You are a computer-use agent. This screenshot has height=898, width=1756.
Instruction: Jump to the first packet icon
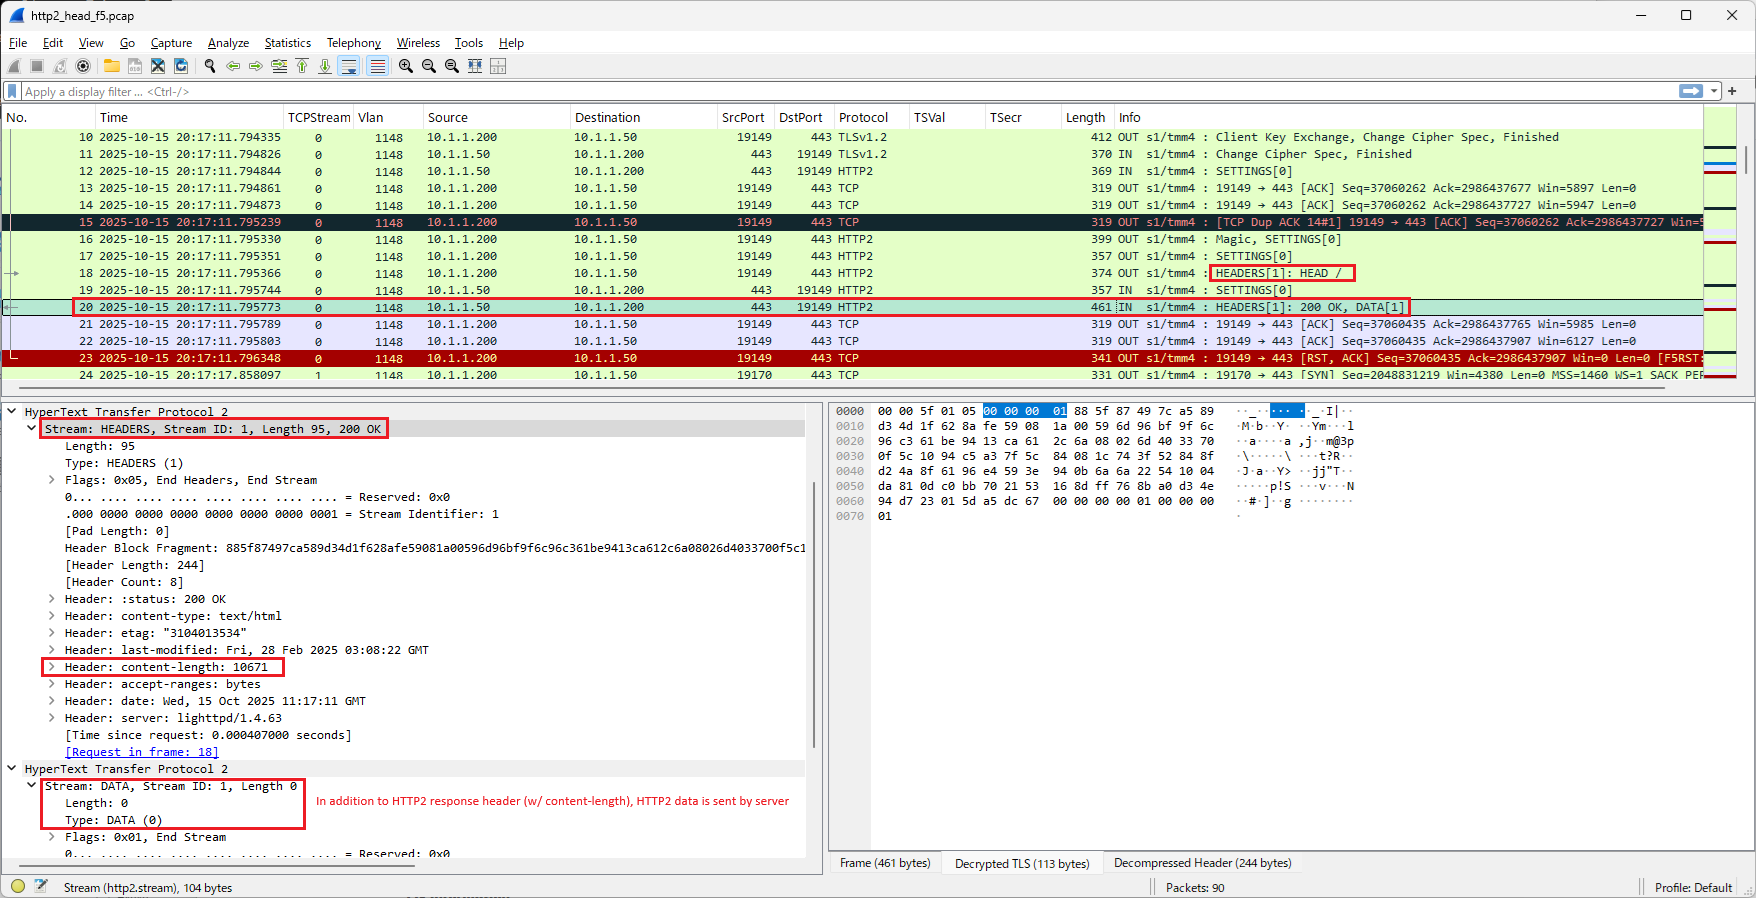tap(302, 66)
